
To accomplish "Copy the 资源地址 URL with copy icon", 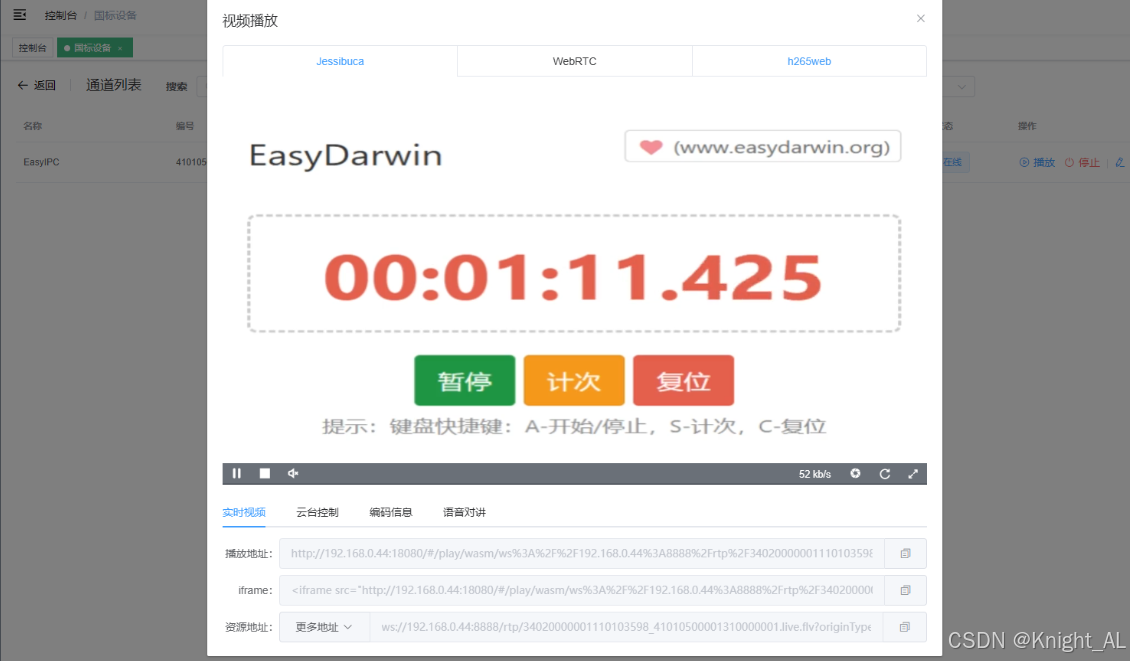I will coord(905,627).
